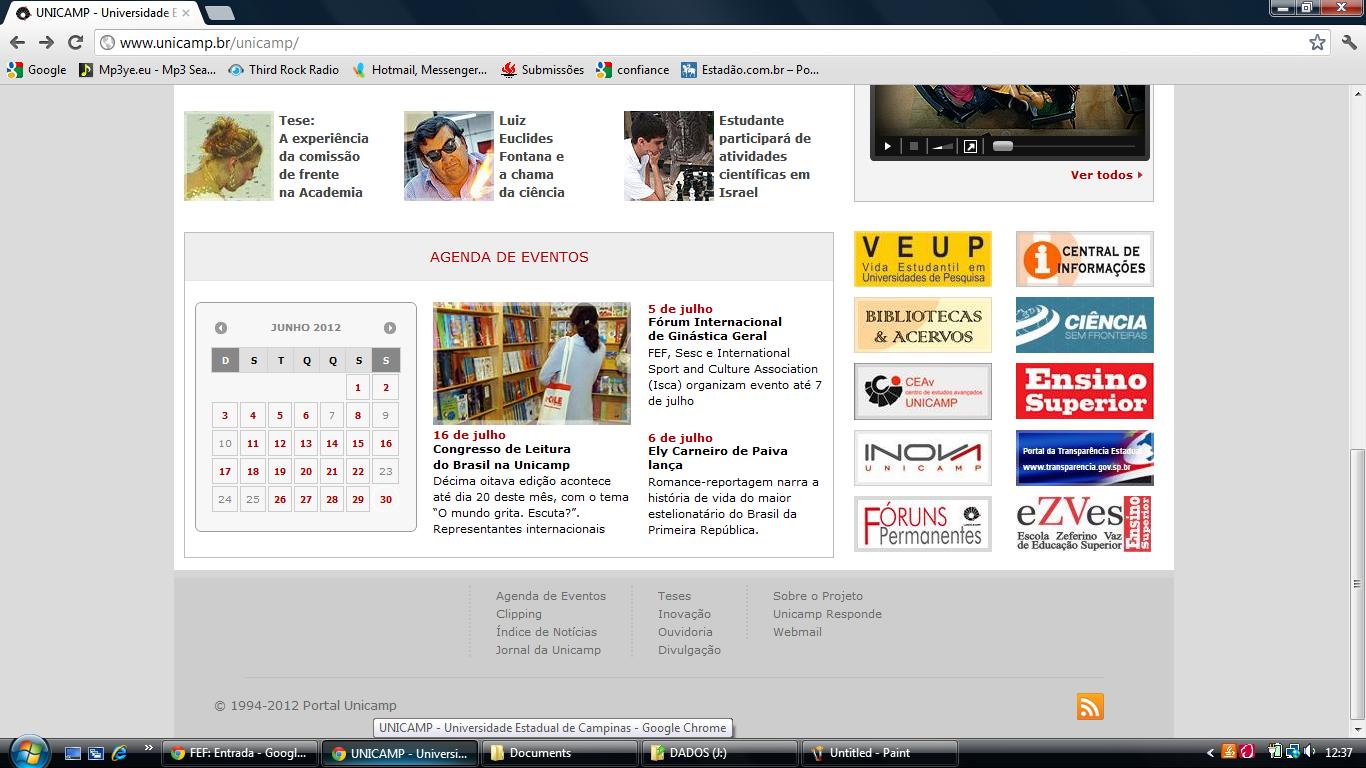Play the video in the player

point(887,146)
